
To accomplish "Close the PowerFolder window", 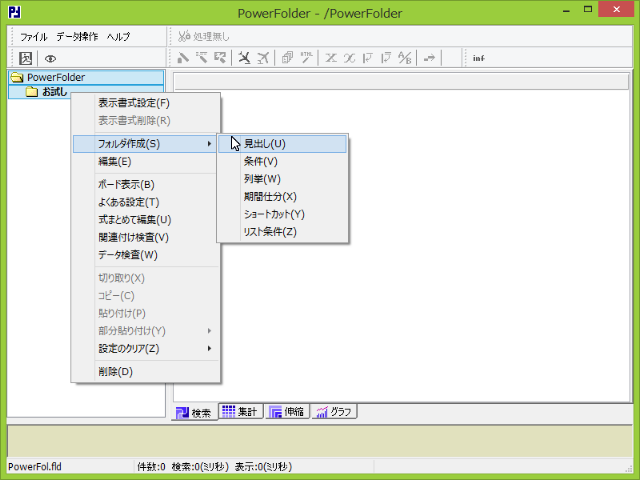I will tap(616, 9).
